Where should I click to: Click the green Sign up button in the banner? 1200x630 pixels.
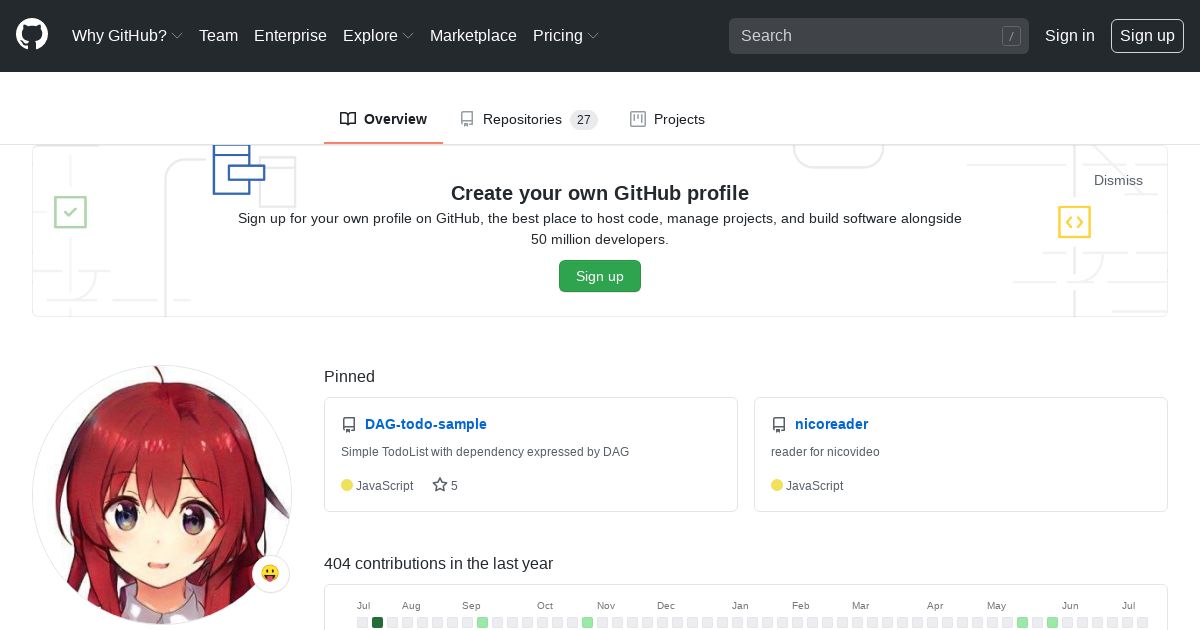point(600,276)
